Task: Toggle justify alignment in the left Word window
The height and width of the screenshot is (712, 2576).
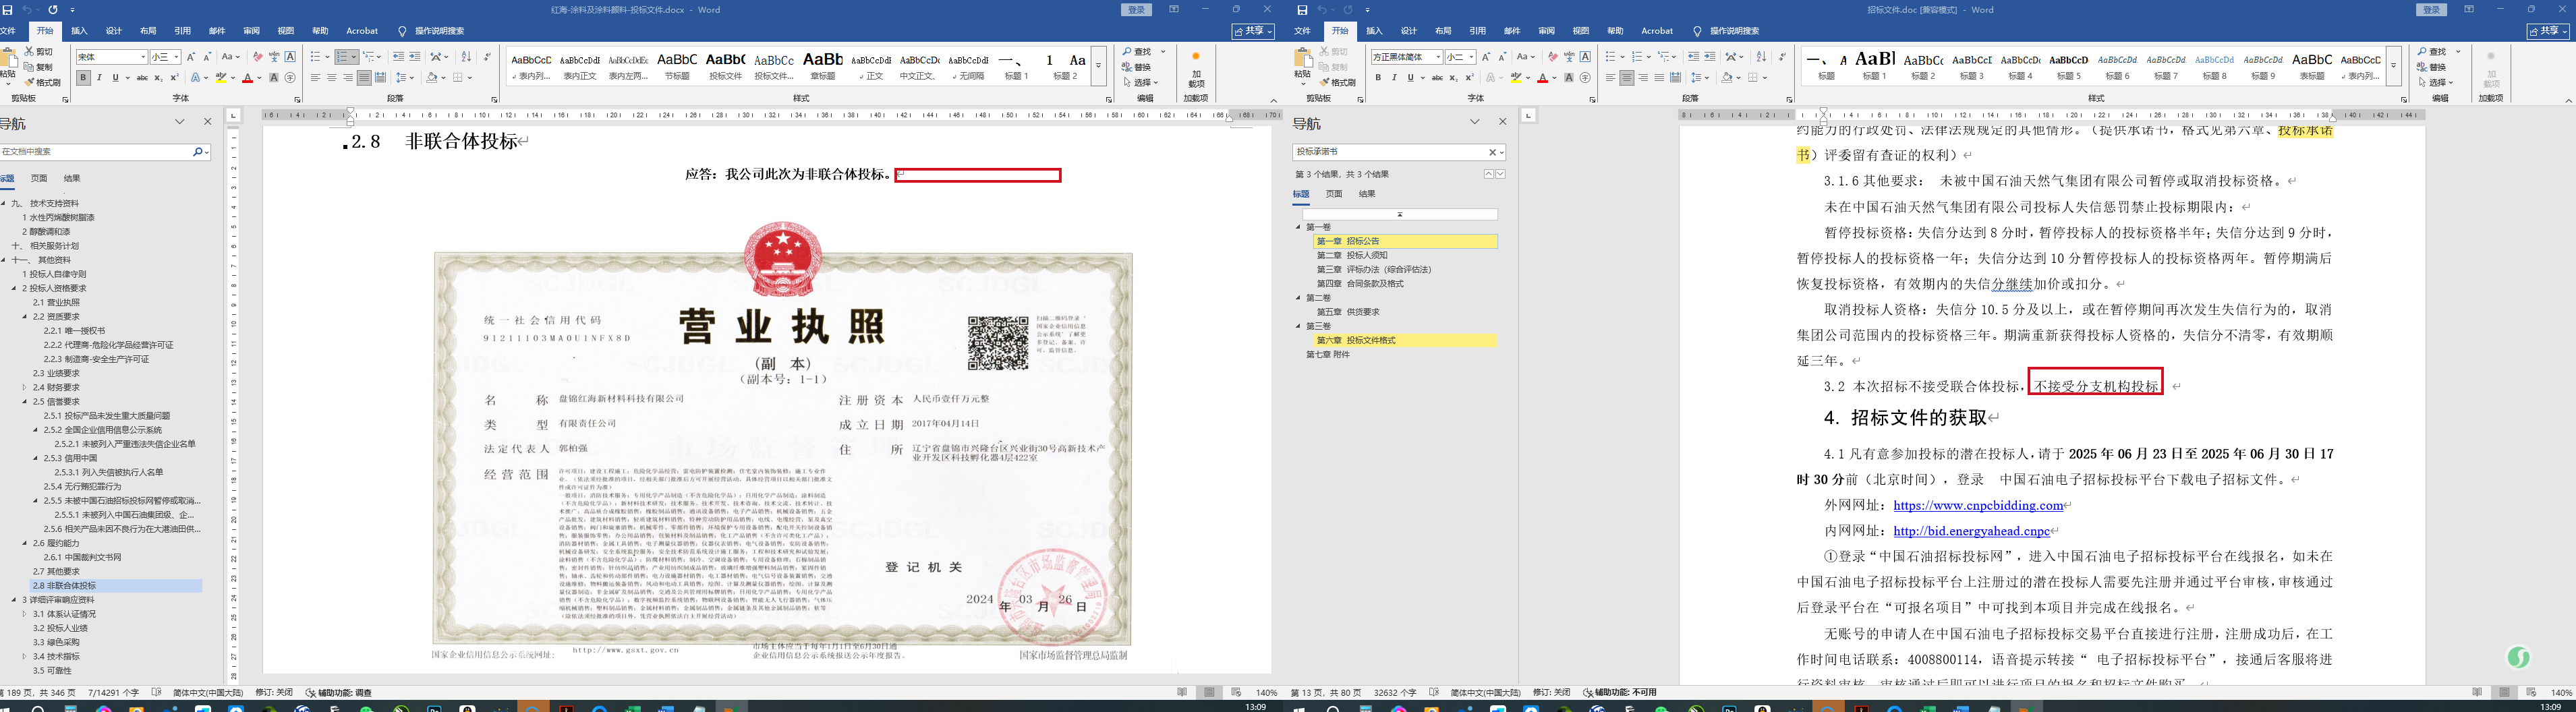Action: [364, 78]
